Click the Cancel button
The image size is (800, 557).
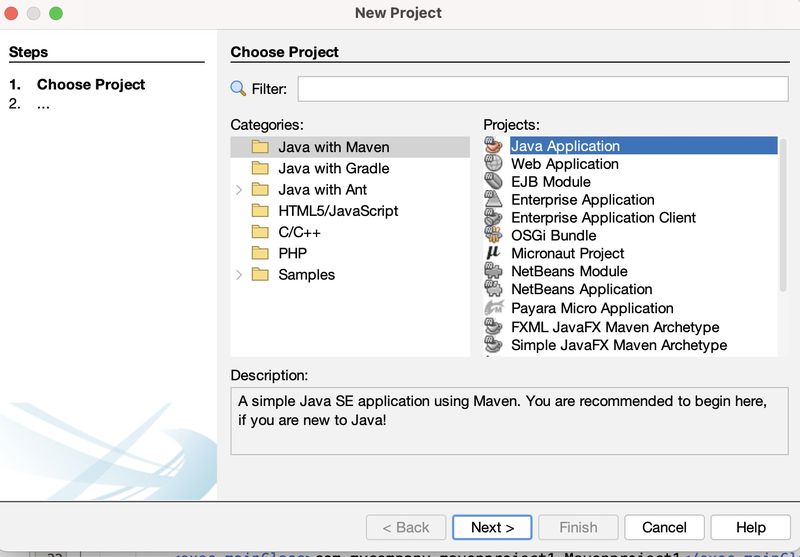[x=664, y=527]
